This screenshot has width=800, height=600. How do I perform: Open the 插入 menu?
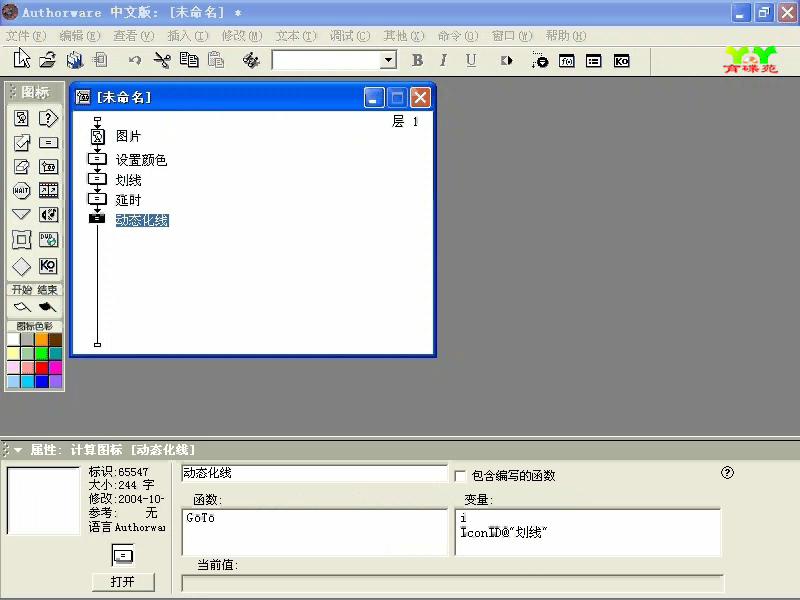coord(188,36)
